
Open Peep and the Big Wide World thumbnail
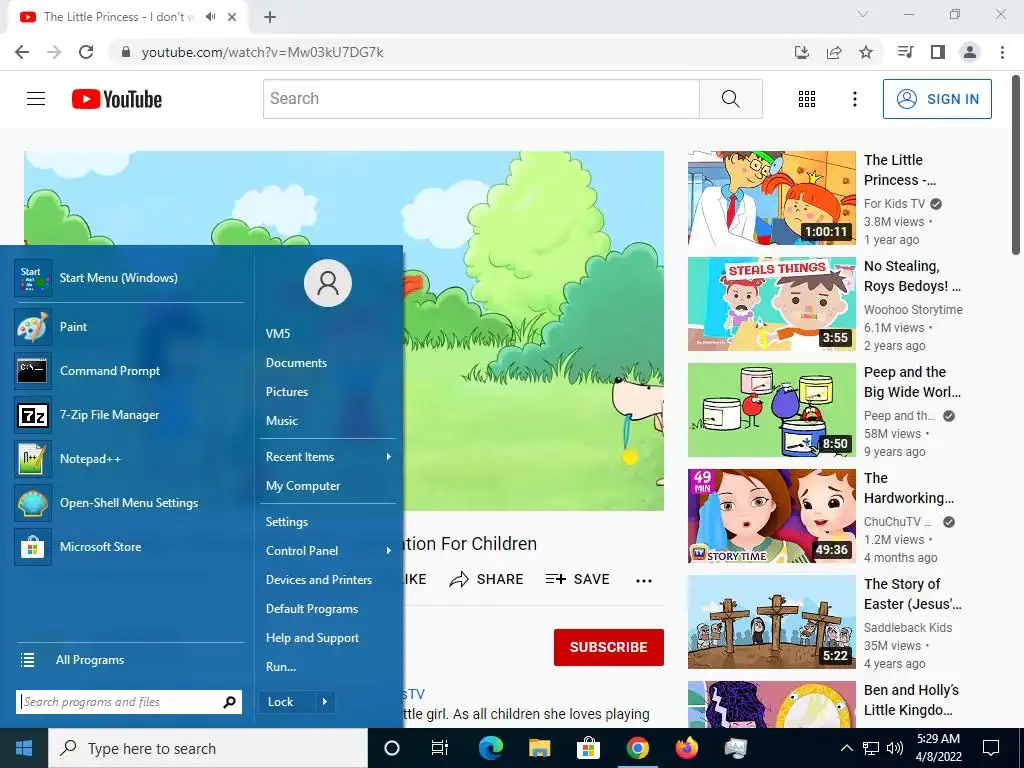(771, 409)
